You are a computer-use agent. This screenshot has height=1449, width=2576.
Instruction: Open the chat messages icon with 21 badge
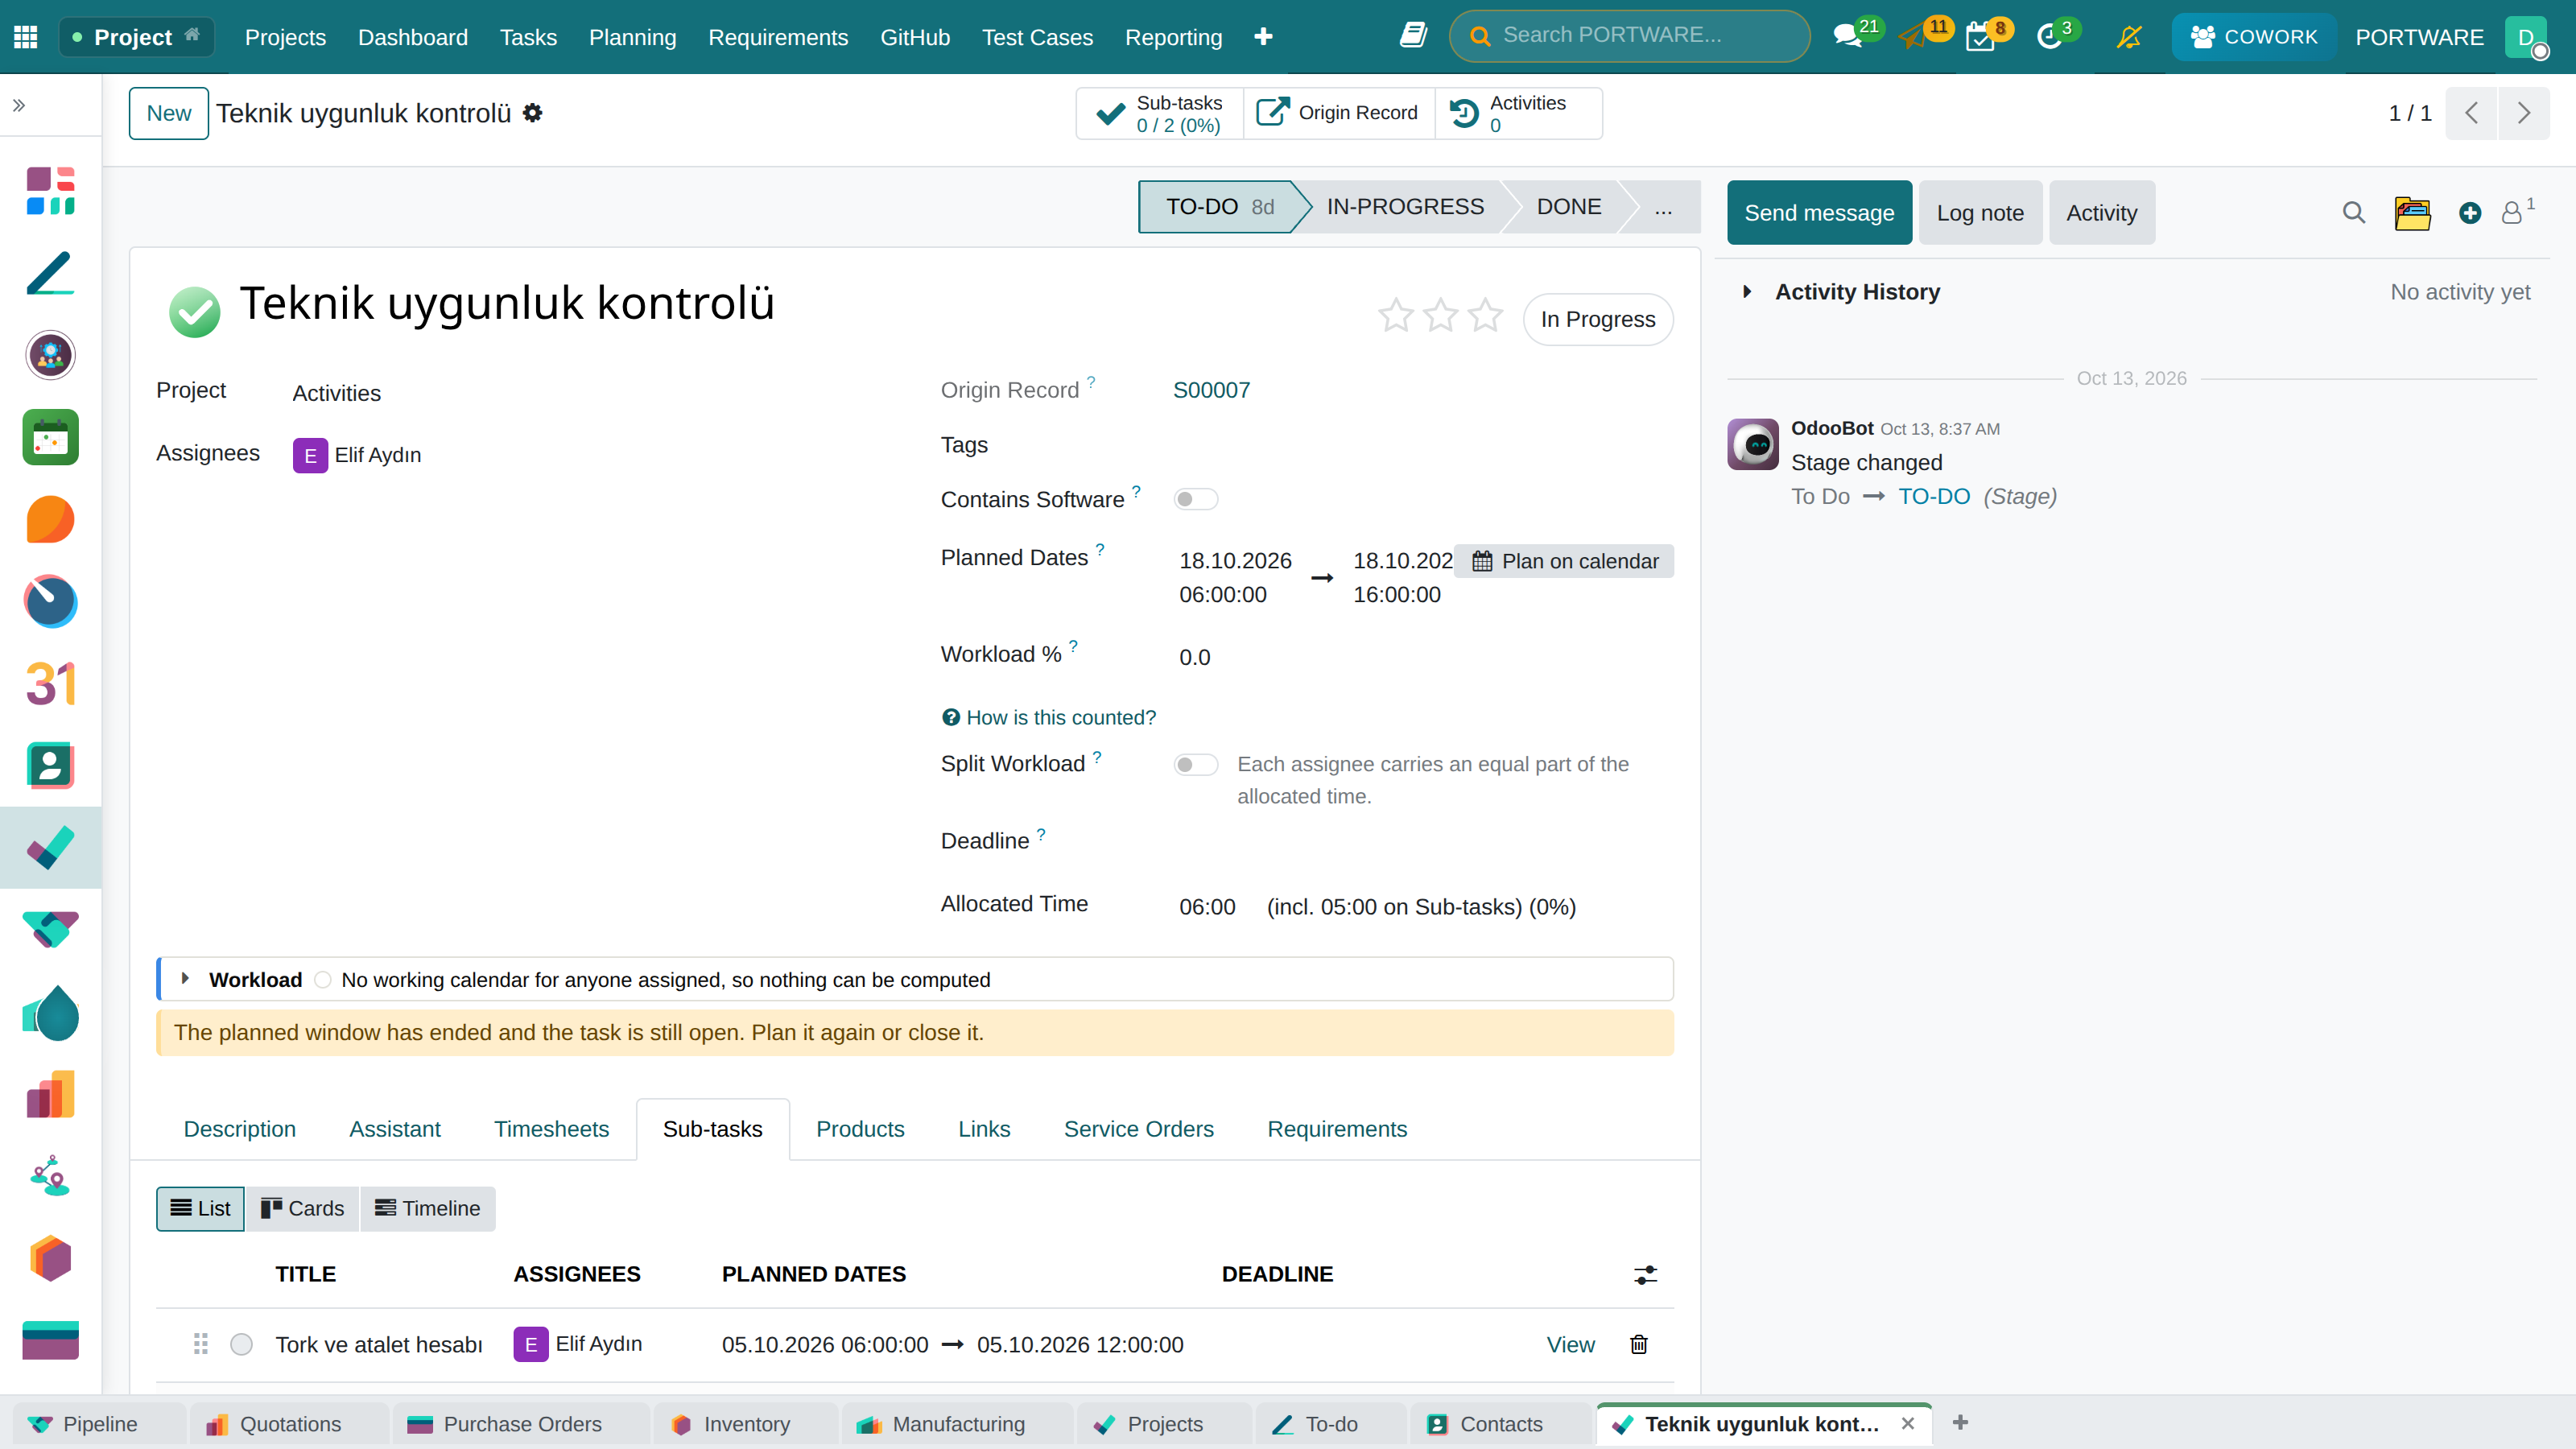pyautogui.click(x=1848, y=37)
